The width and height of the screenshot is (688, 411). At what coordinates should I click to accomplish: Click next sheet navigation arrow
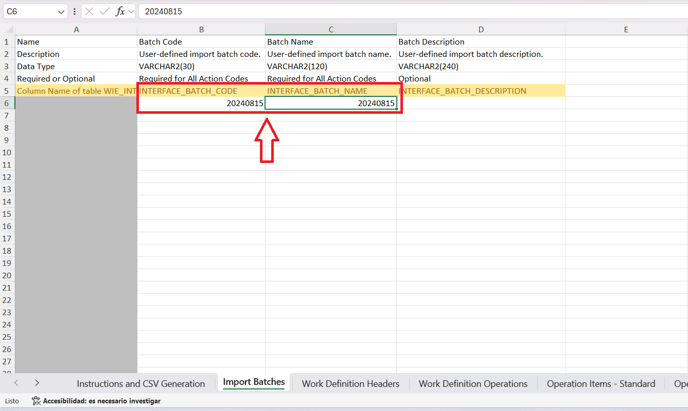coord(37,383)
